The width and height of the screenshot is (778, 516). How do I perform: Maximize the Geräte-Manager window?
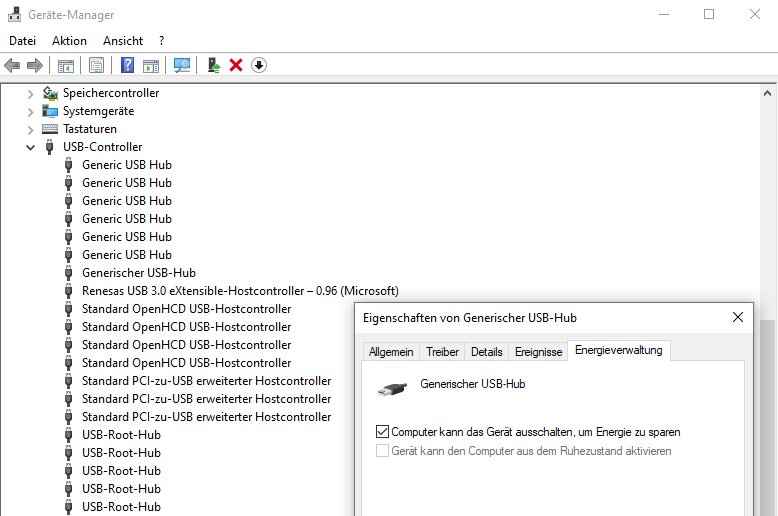pos(709,14)
